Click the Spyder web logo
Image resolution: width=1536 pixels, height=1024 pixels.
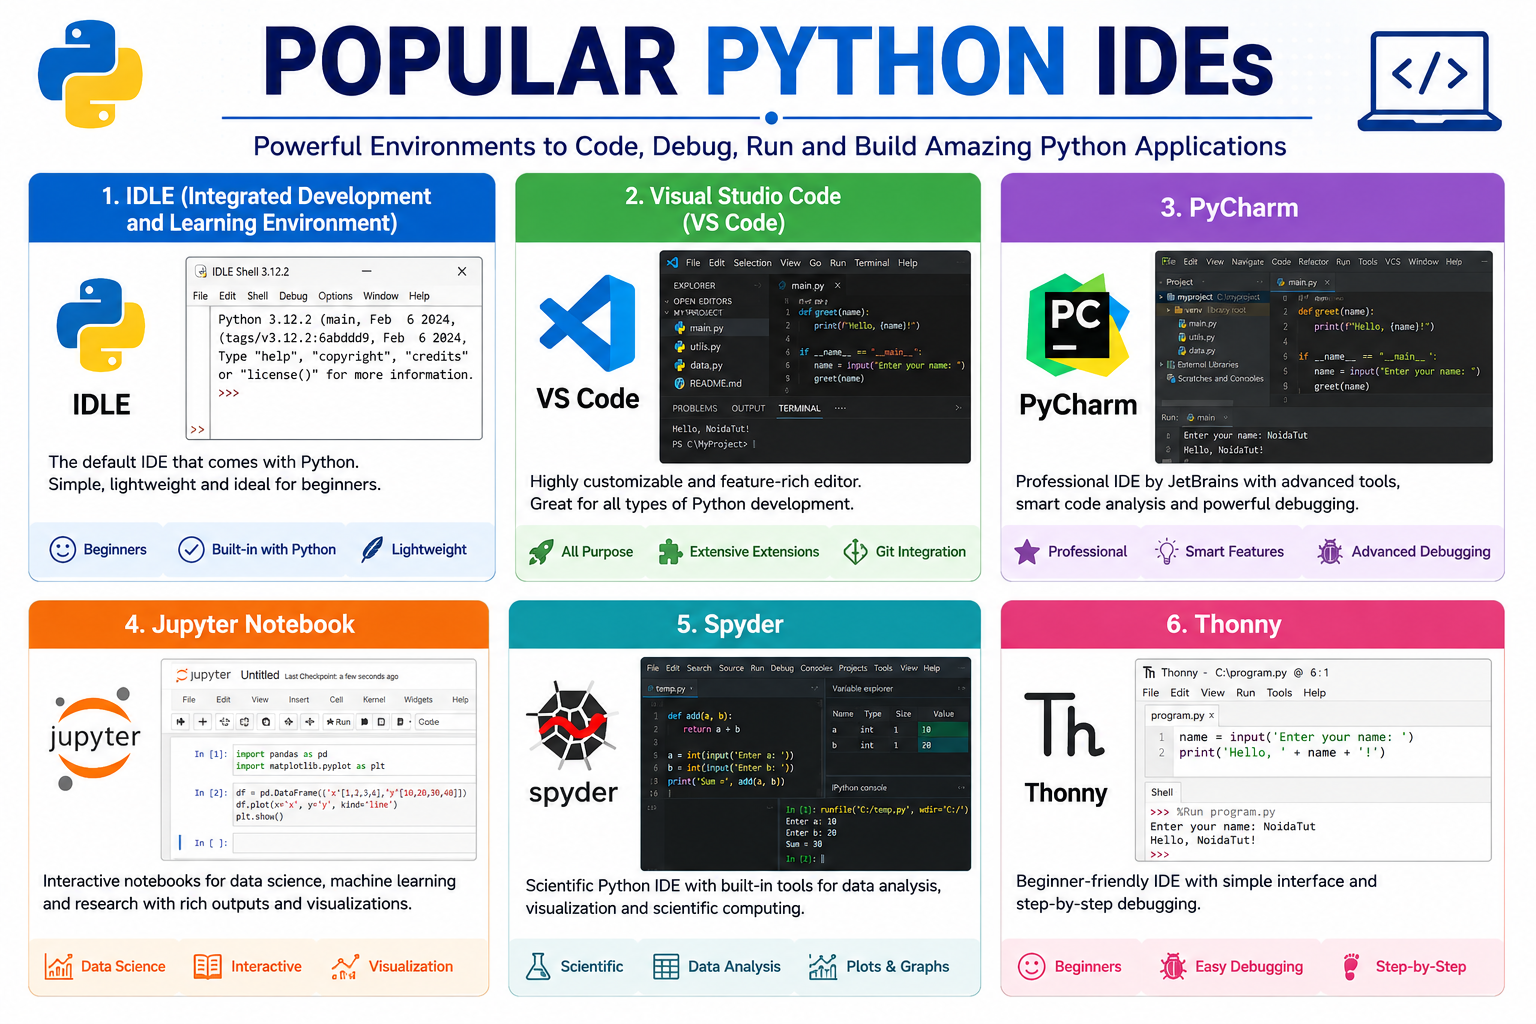tap(572, 724)
